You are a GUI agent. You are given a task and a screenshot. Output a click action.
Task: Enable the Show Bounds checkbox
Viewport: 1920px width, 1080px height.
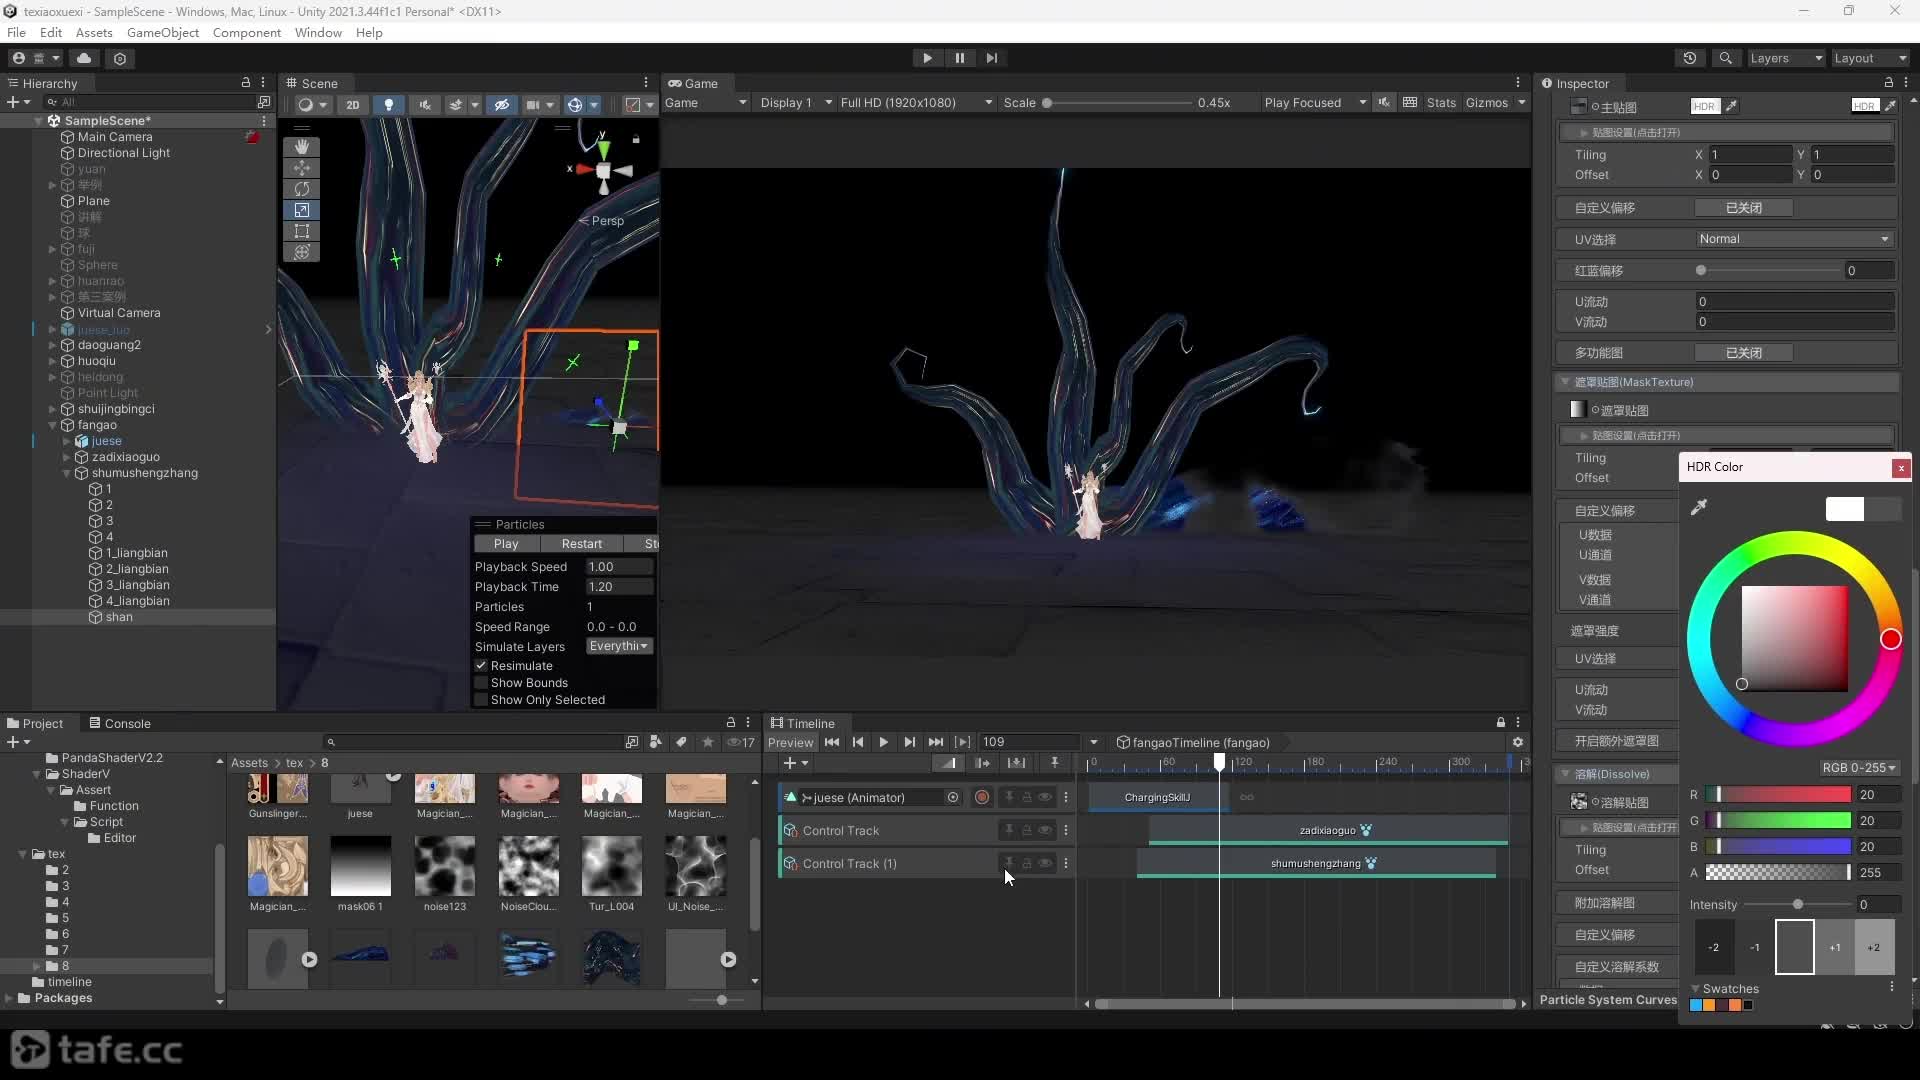coord(481,683)
